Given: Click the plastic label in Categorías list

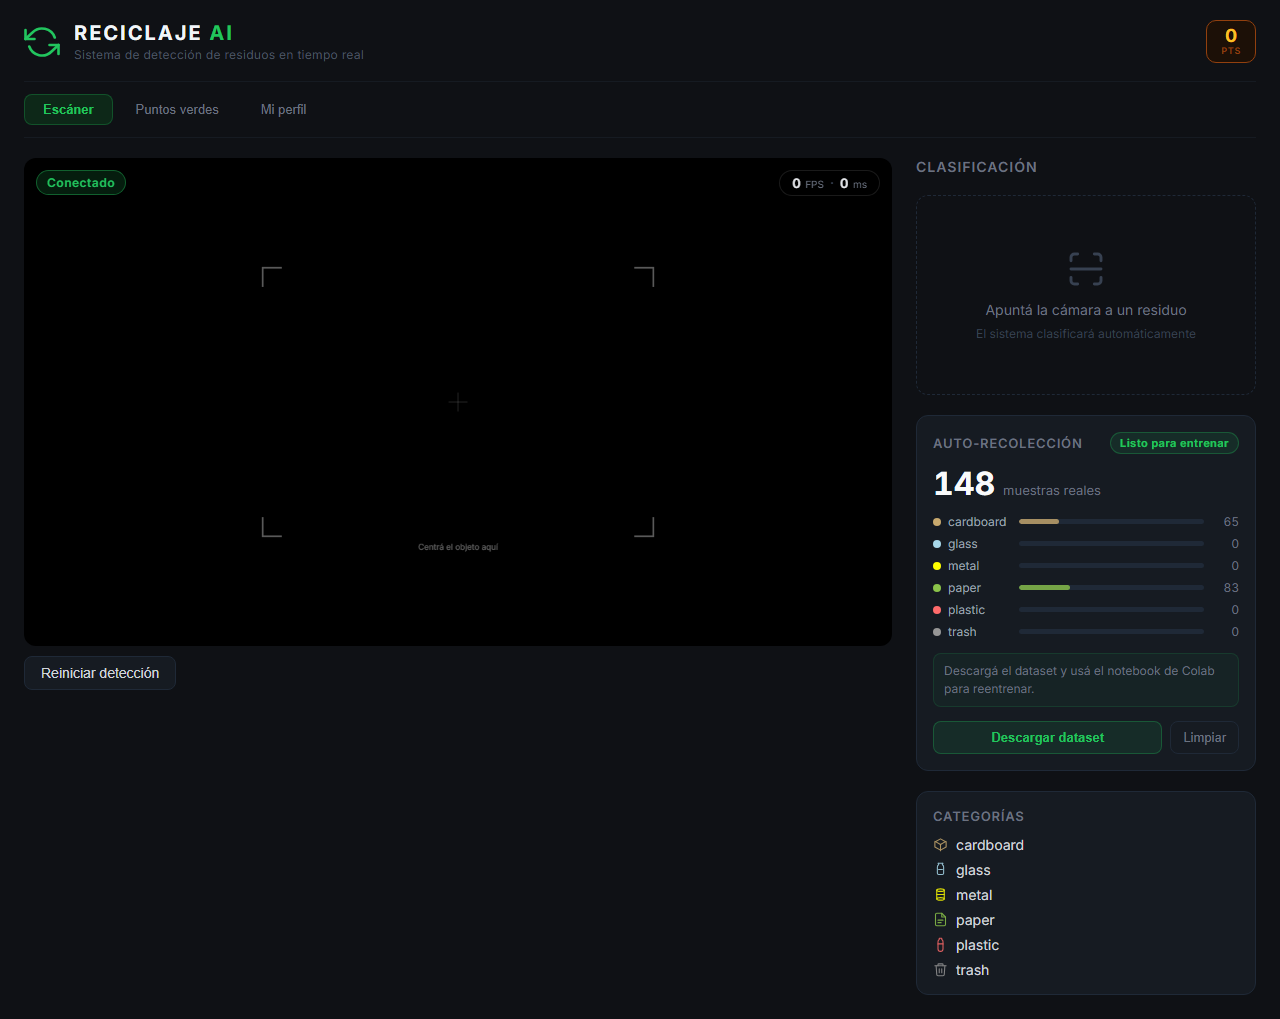Looking at the screenshot, I should click(977, 945).
